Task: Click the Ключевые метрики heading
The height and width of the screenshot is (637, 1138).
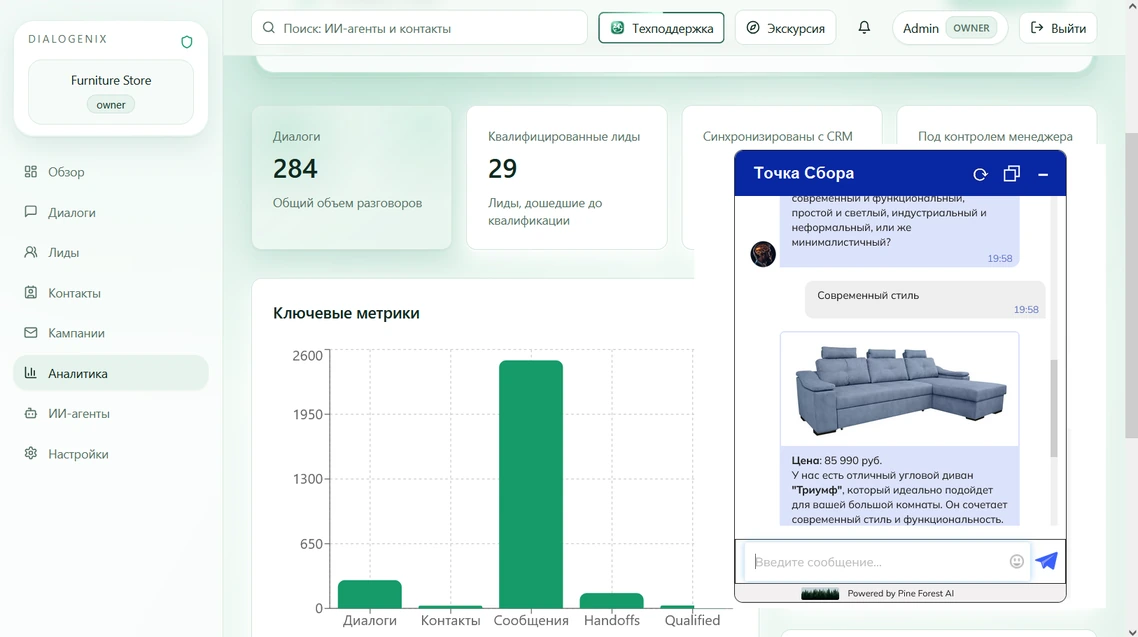Action: pos(346,313)
